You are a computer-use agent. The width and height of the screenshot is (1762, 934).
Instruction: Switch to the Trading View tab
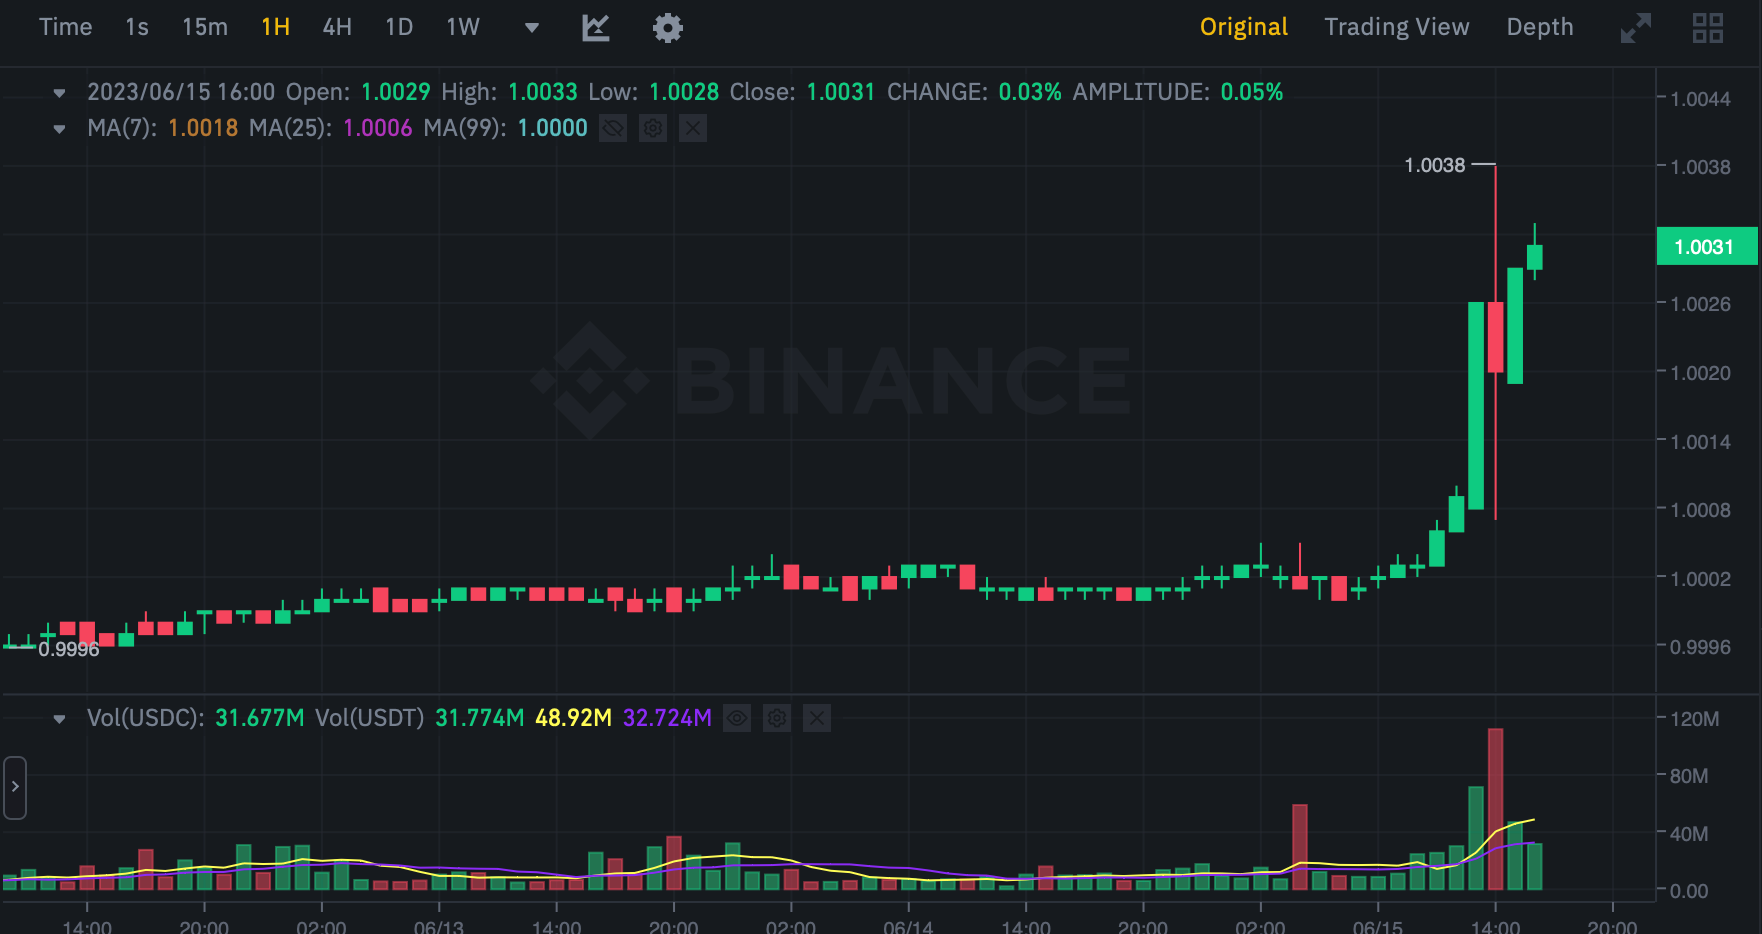(1396, 27)
